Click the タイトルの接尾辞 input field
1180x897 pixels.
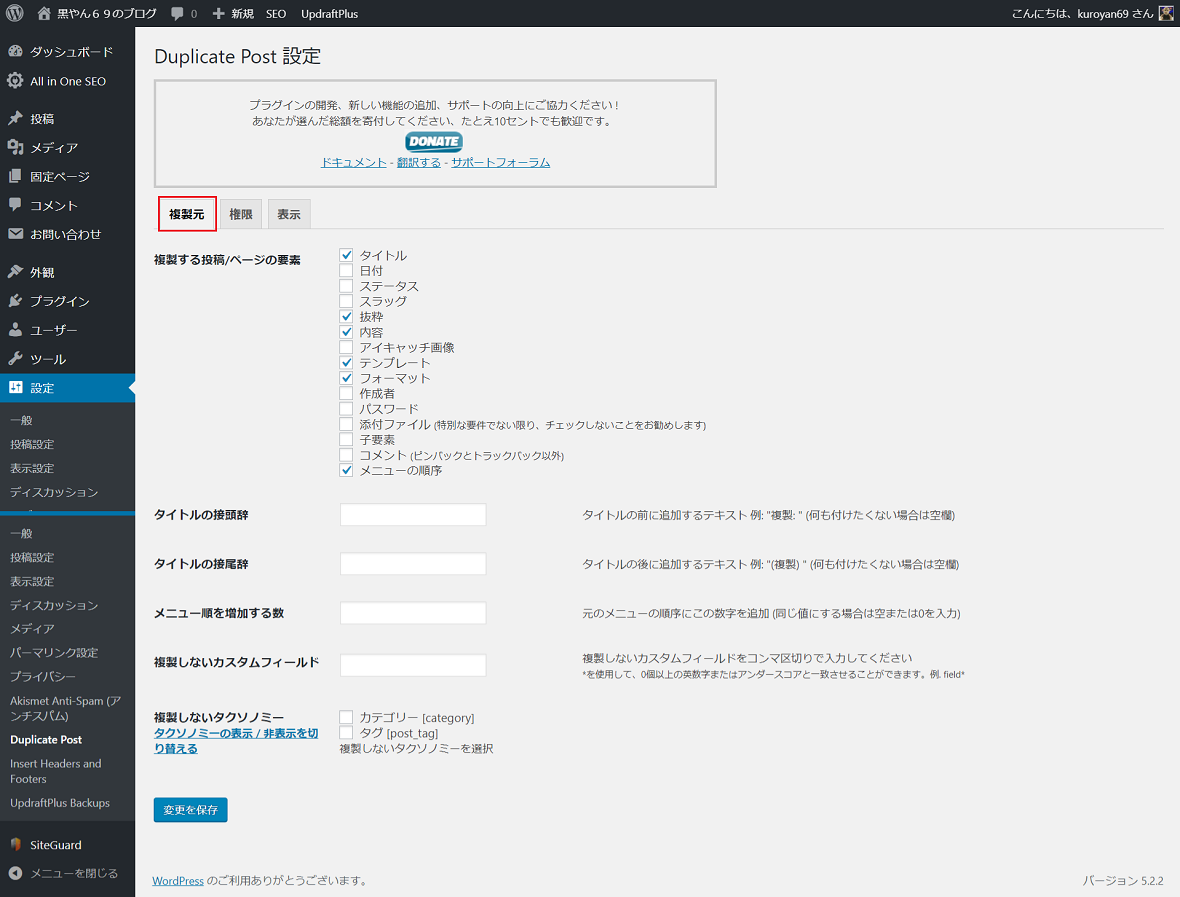pos(413,564)
